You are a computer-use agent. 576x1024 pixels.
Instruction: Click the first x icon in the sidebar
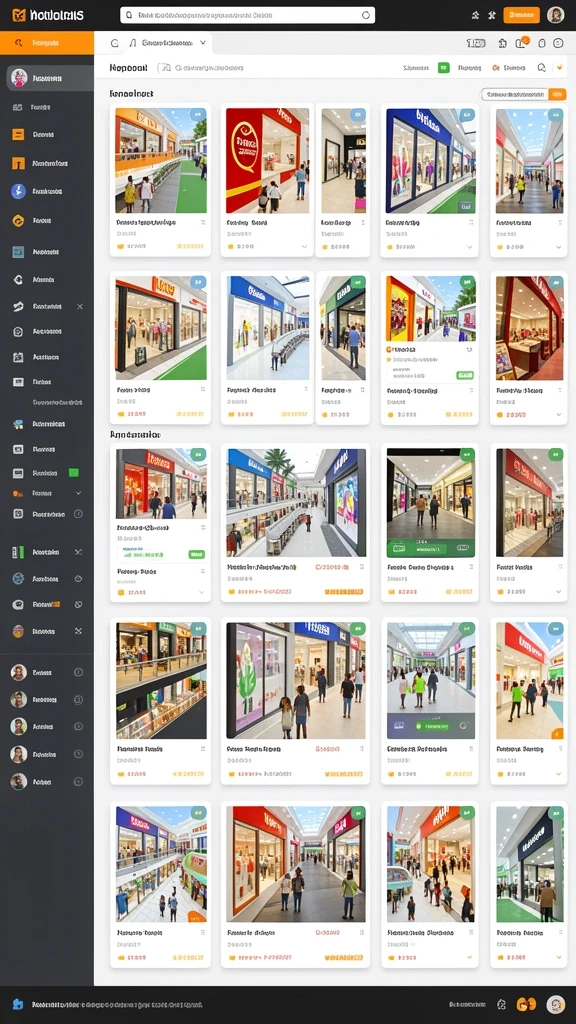coord(80,306)
